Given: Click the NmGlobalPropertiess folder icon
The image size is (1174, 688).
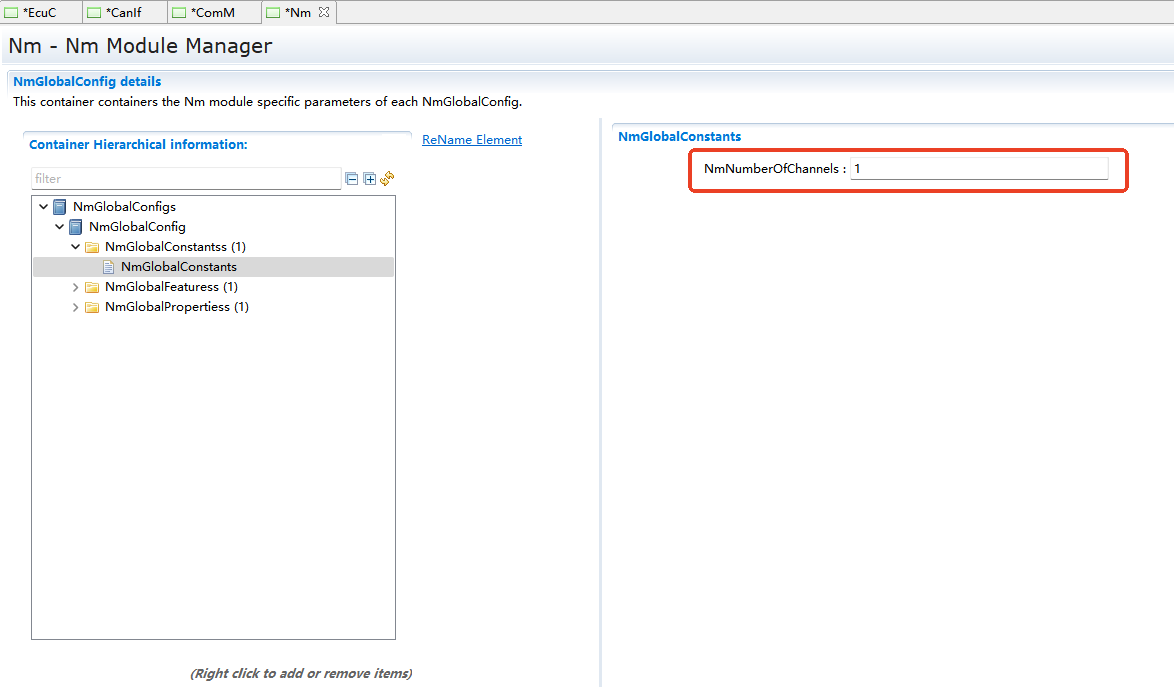Looking at the screenshot, I should coord(92,307).
